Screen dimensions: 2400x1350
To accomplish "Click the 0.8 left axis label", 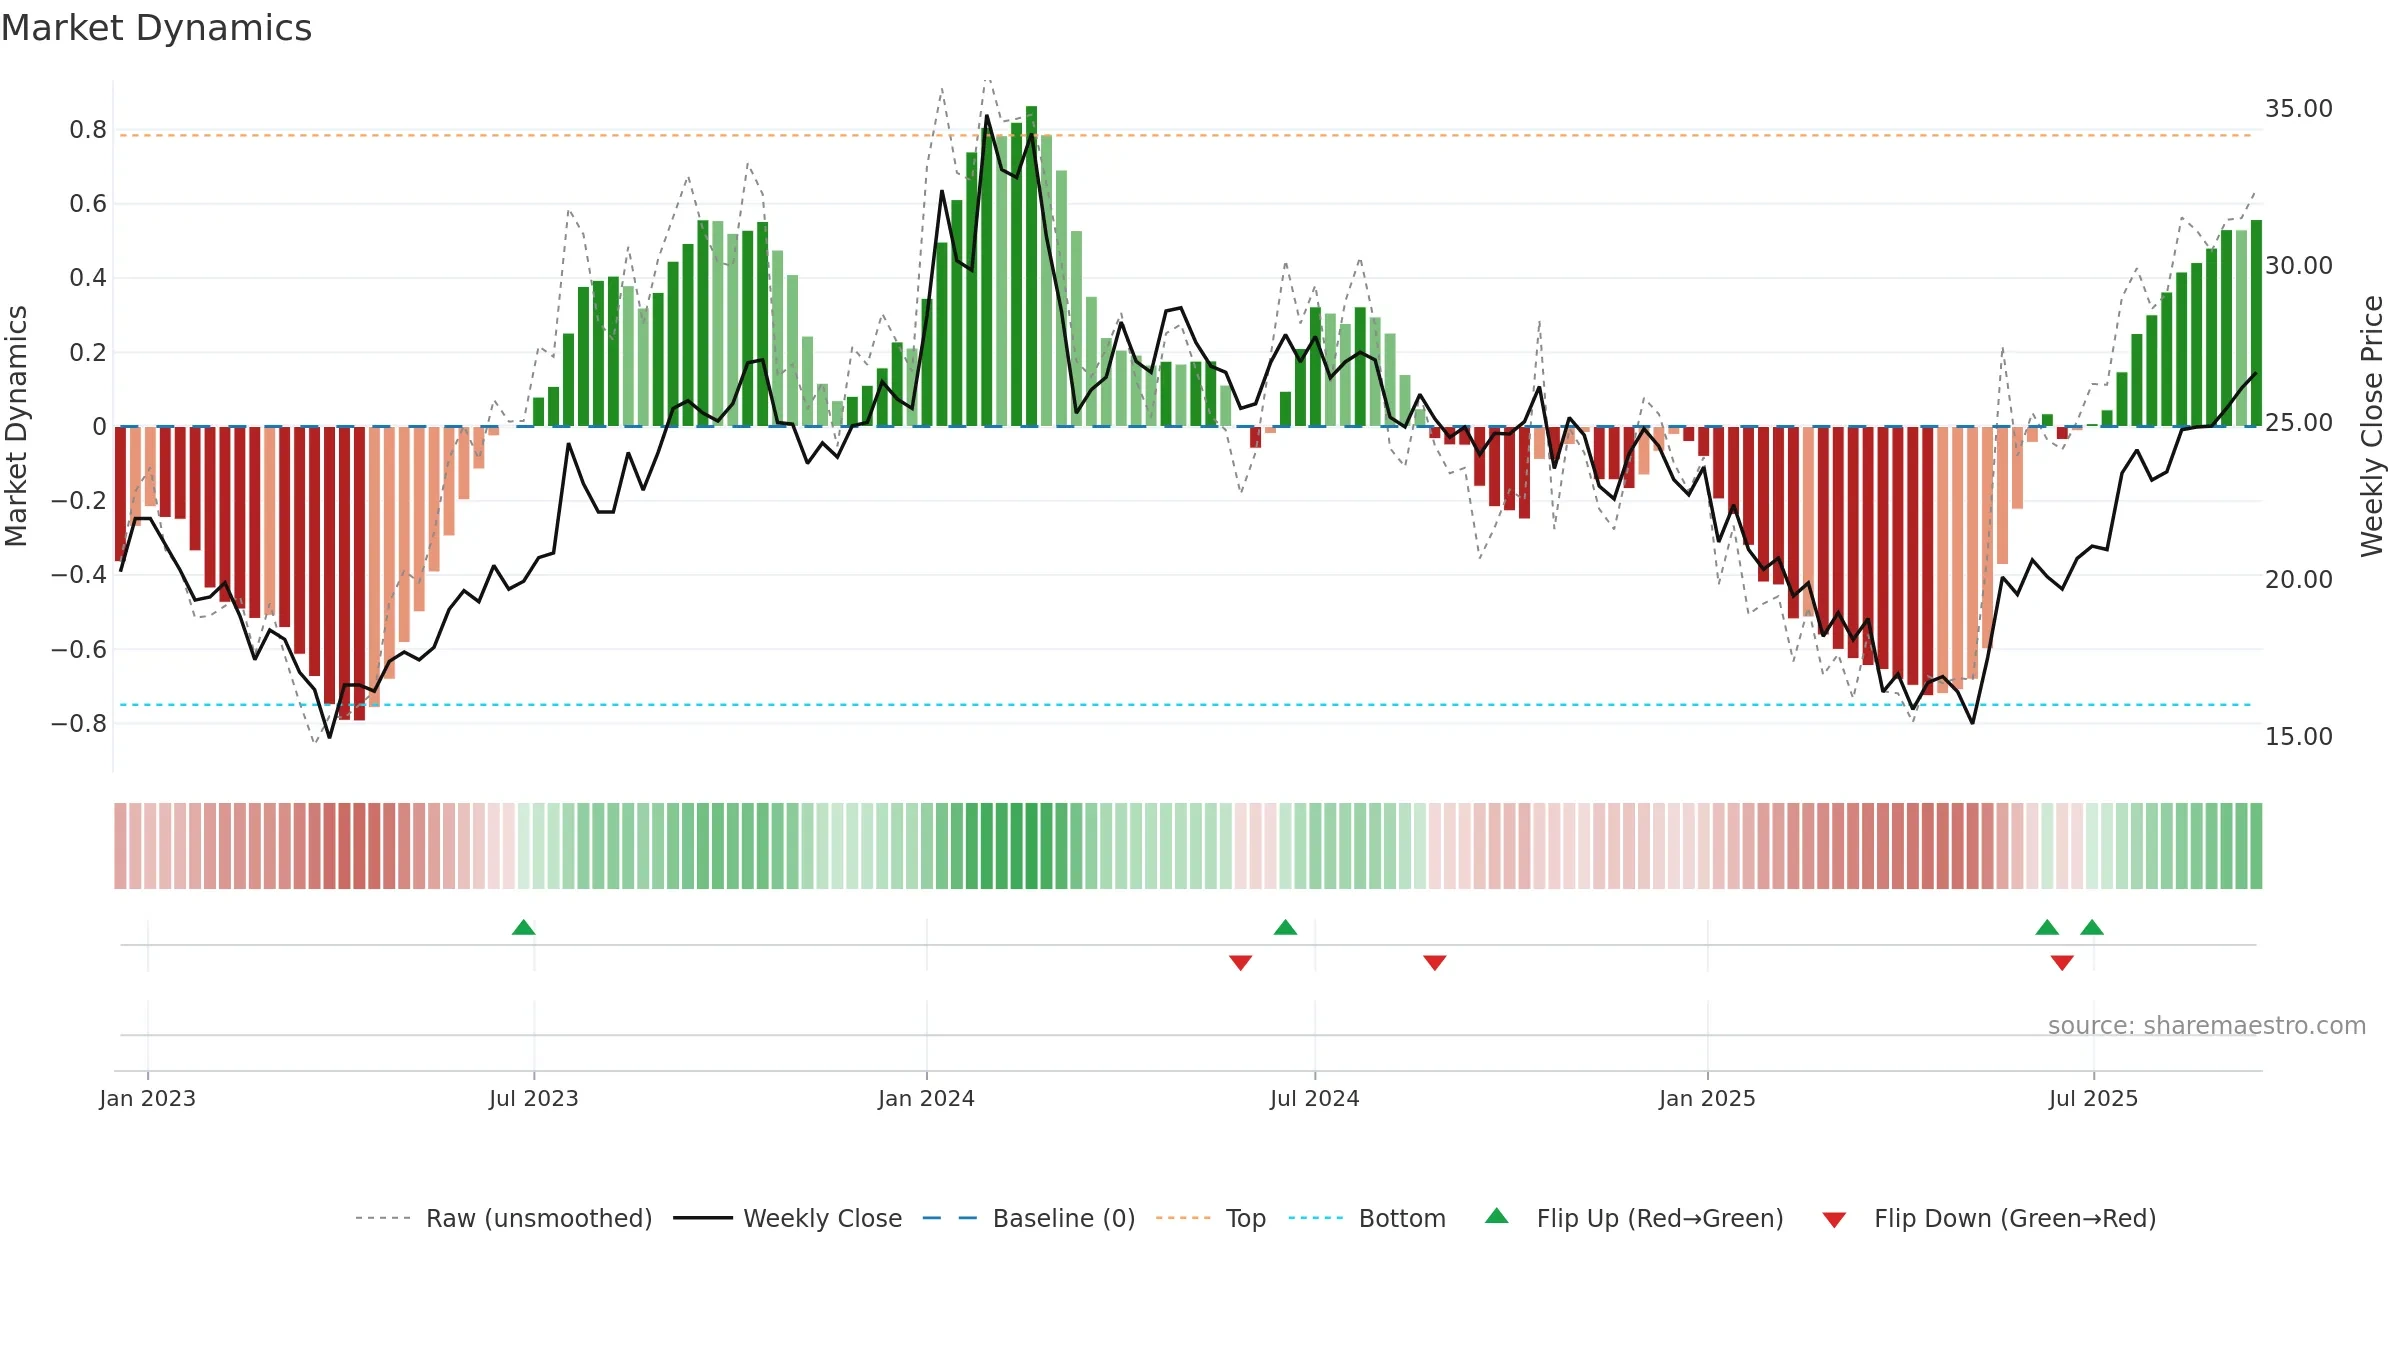I will pyautogui.click(x=88, y=129).
